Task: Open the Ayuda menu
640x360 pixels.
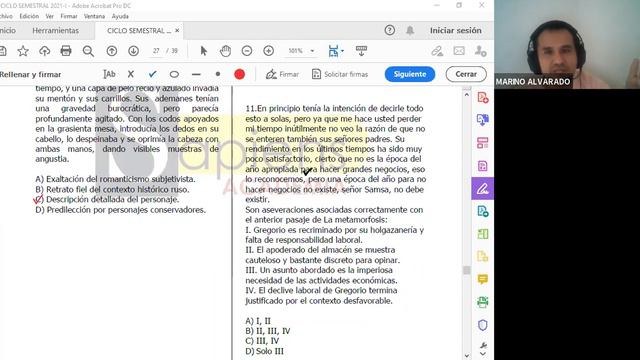Action: pyautogui.click(x=120, y=16)
